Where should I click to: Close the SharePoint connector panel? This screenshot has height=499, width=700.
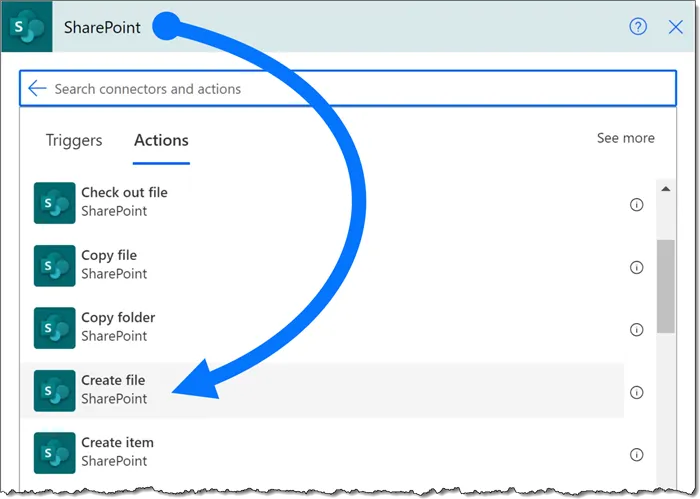tap(676, 27)
